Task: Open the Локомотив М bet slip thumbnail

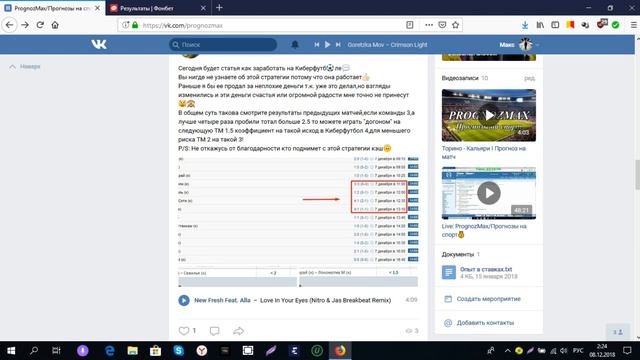Action: click(358, 277)
